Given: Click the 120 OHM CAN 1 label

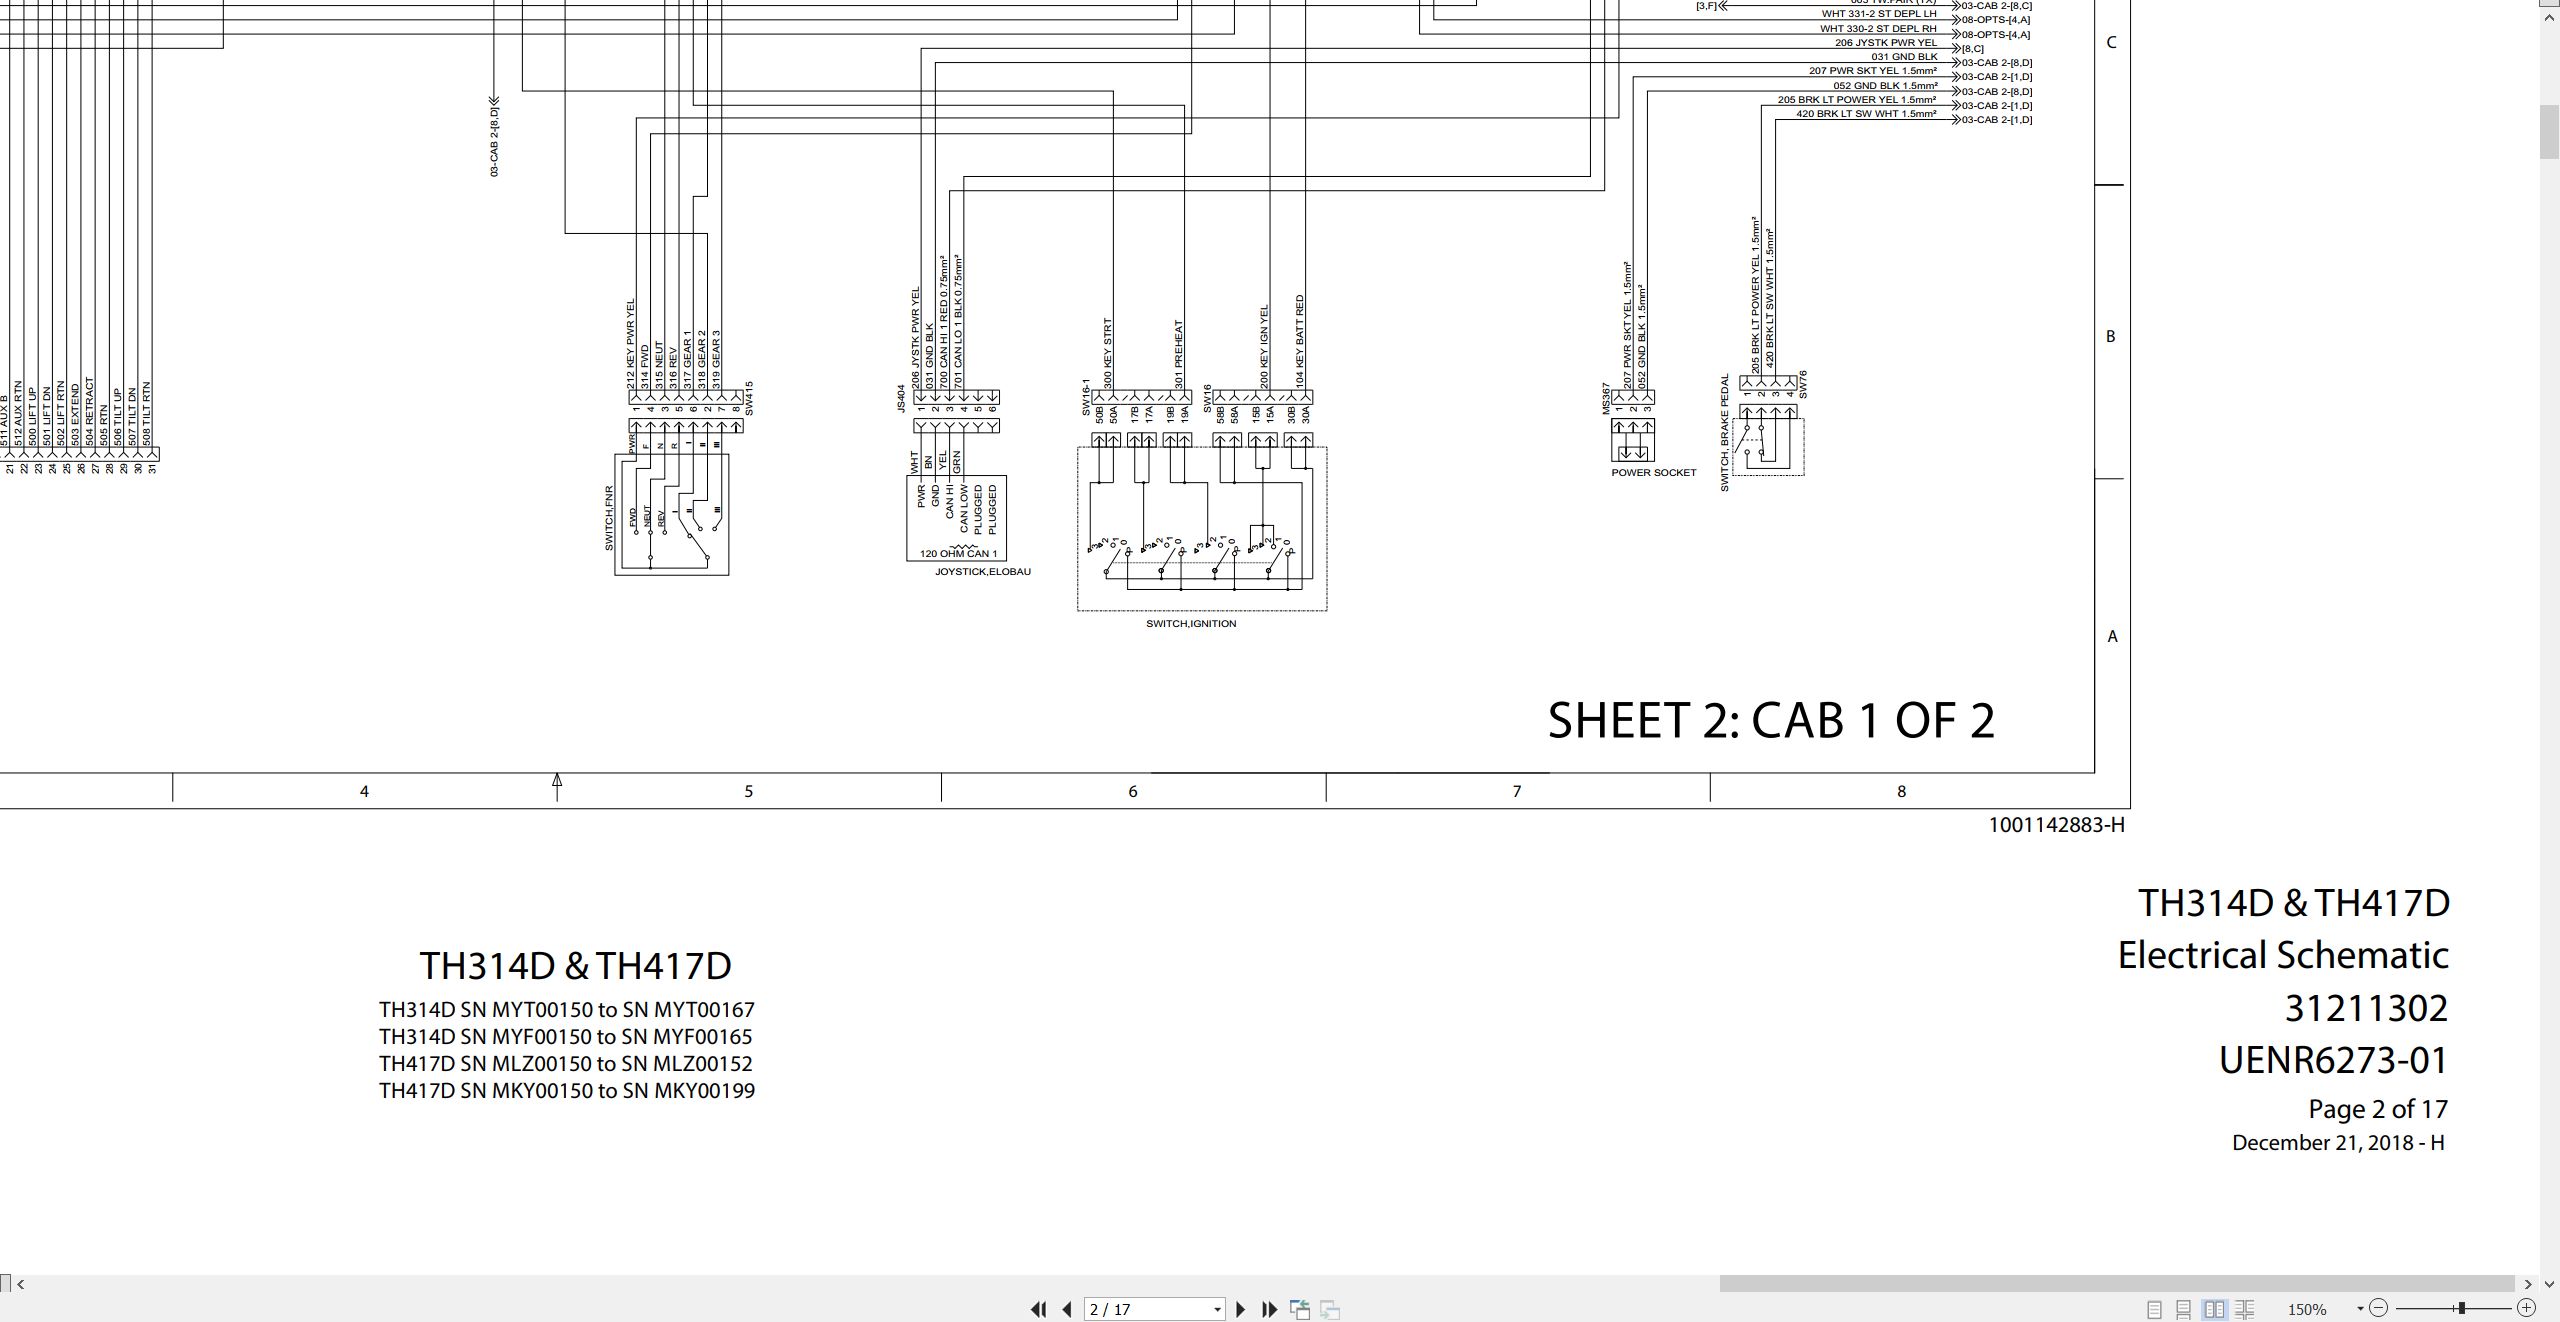Looking at the screenshot, I should tap(958, 554).
